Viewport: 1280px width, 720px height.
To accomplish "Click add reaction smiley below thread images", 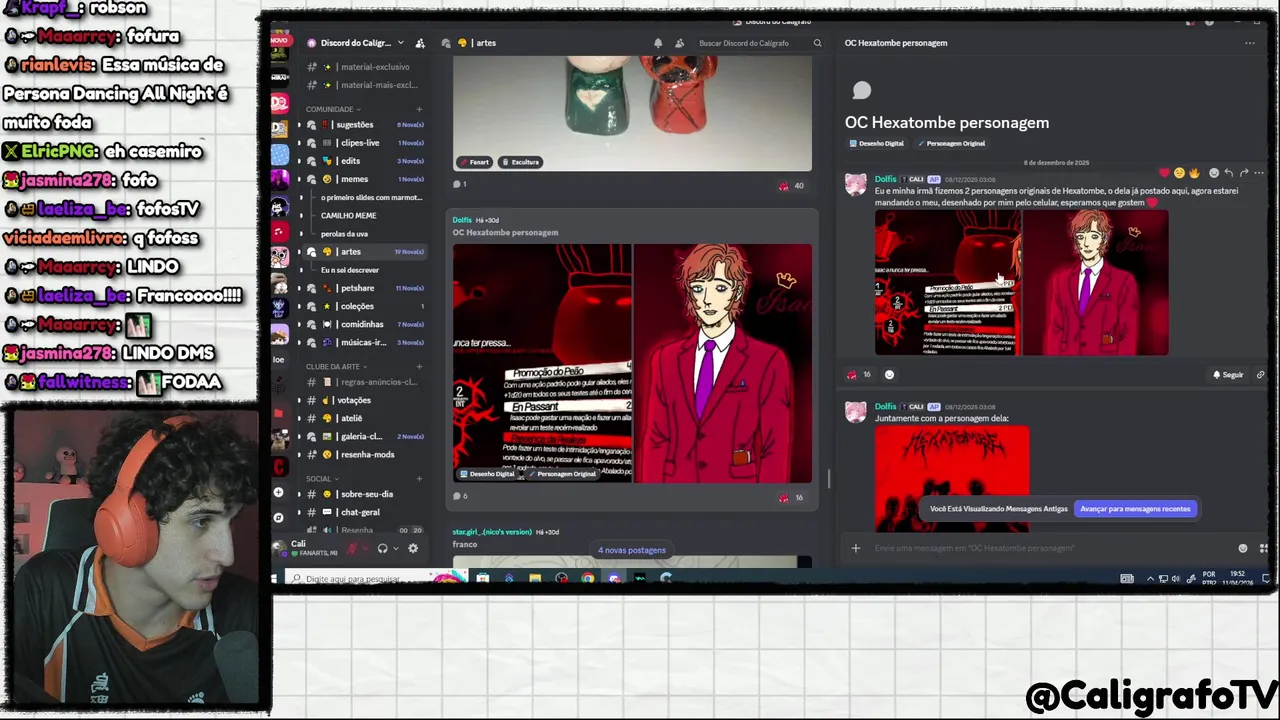I will pos(889,375).
